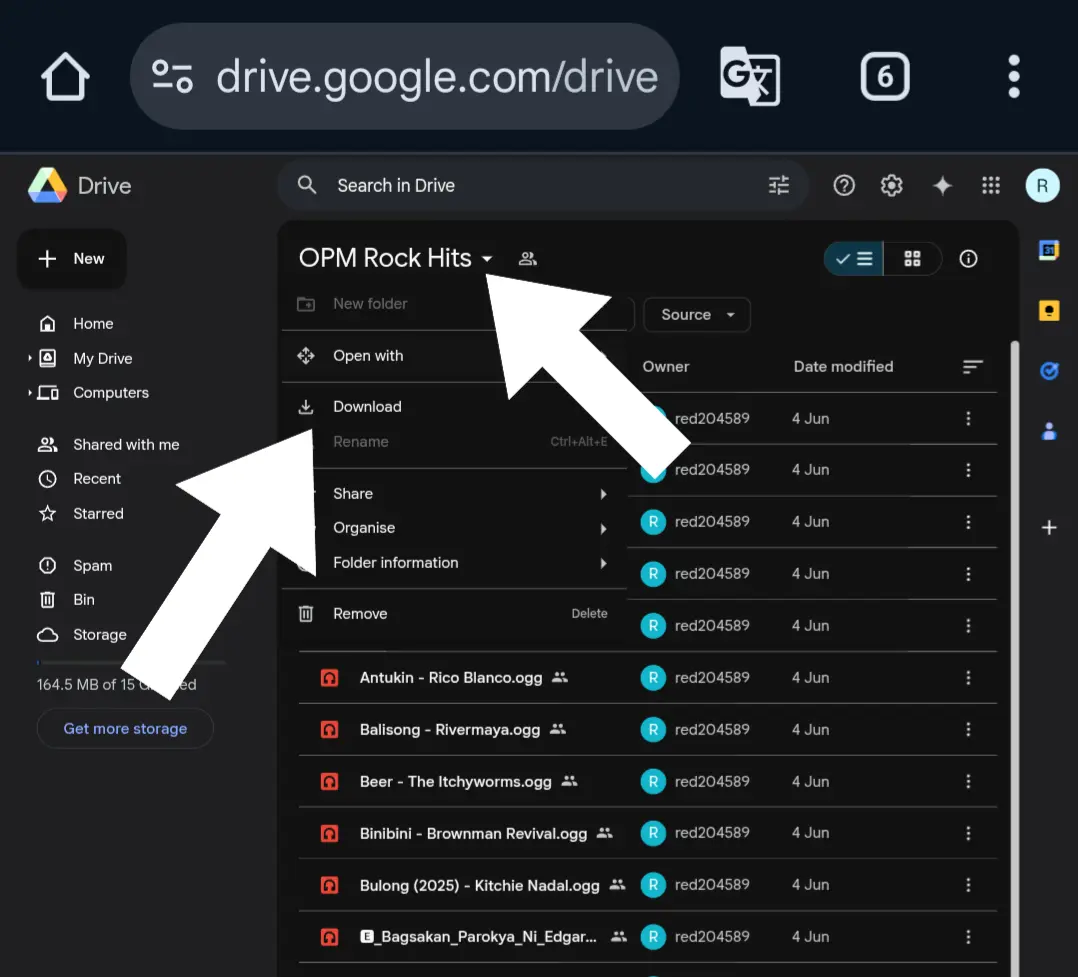Click the Google Drive logo
This screenshot has width=1078, height=977.
pyautogui.click(x=47, y=185)
